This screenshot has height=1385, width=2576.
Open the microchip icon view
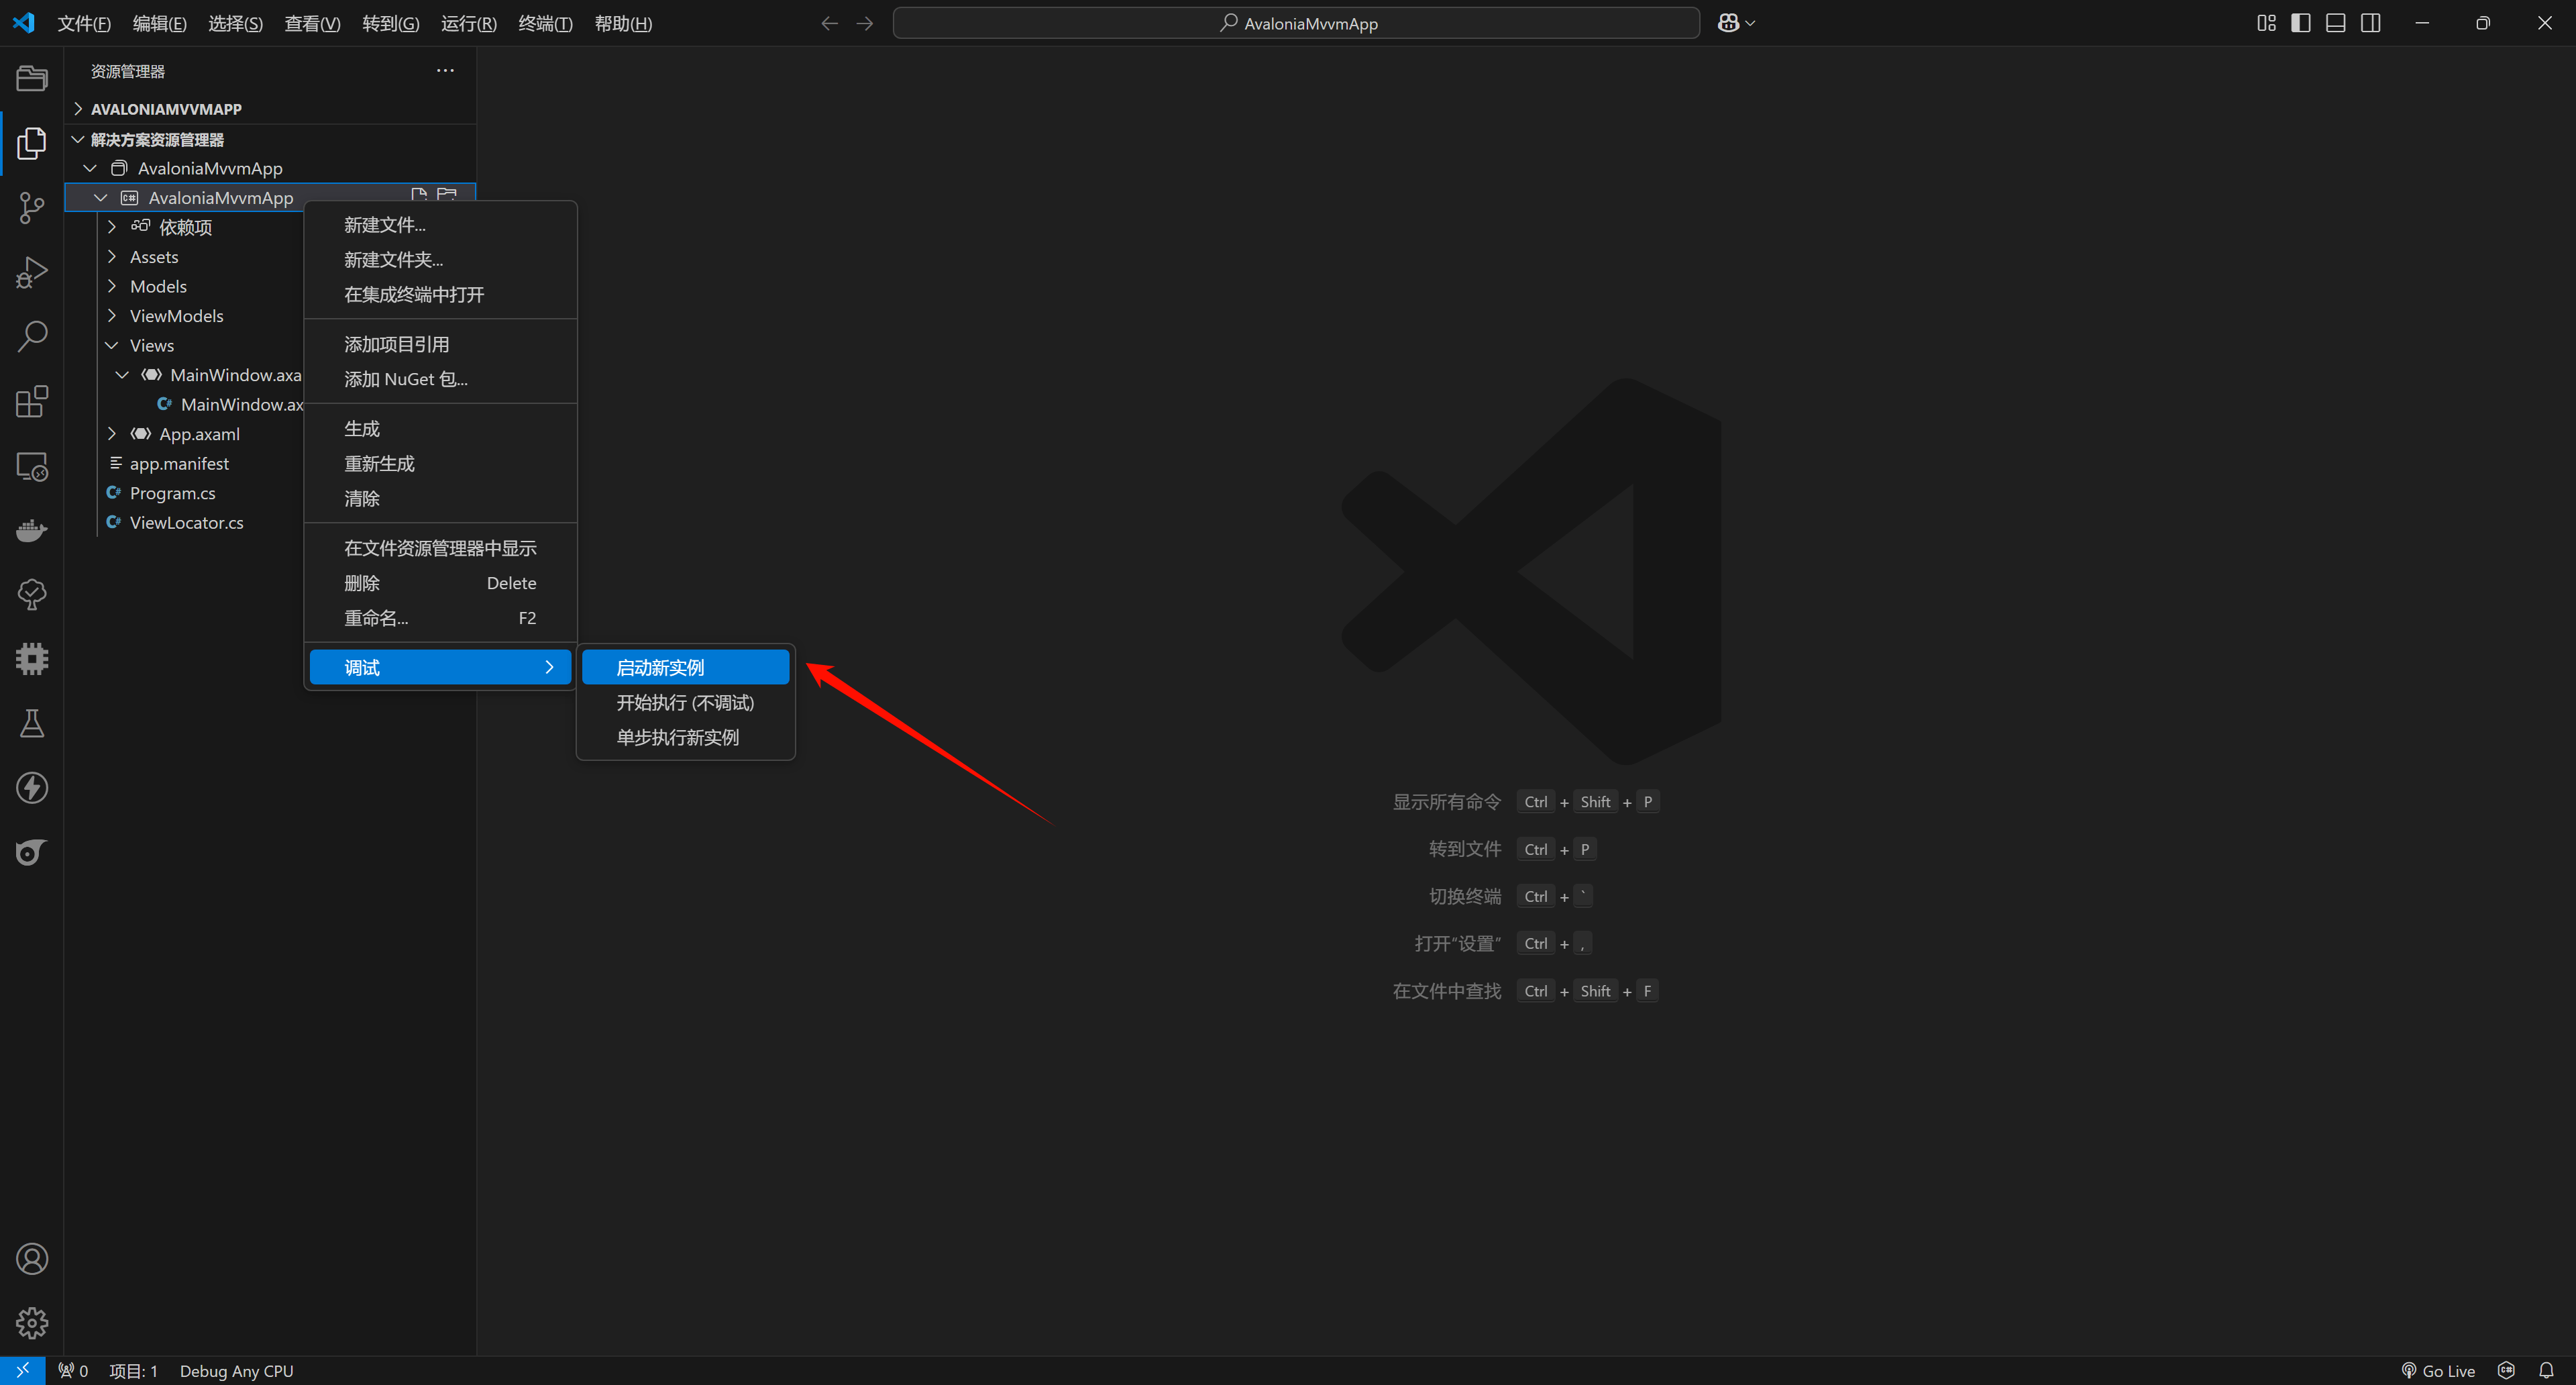point(32,659)
